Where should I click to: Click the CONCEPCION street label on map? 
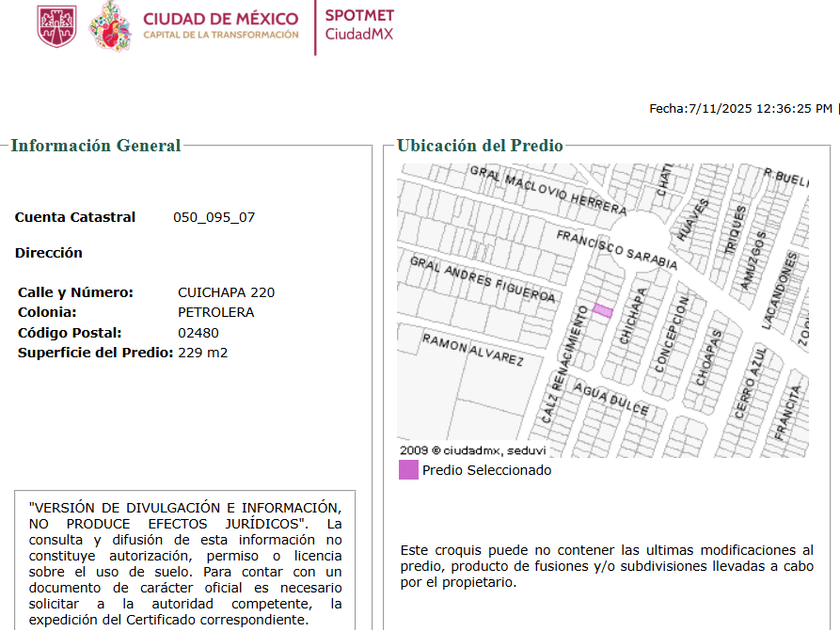tap(672, 334)
